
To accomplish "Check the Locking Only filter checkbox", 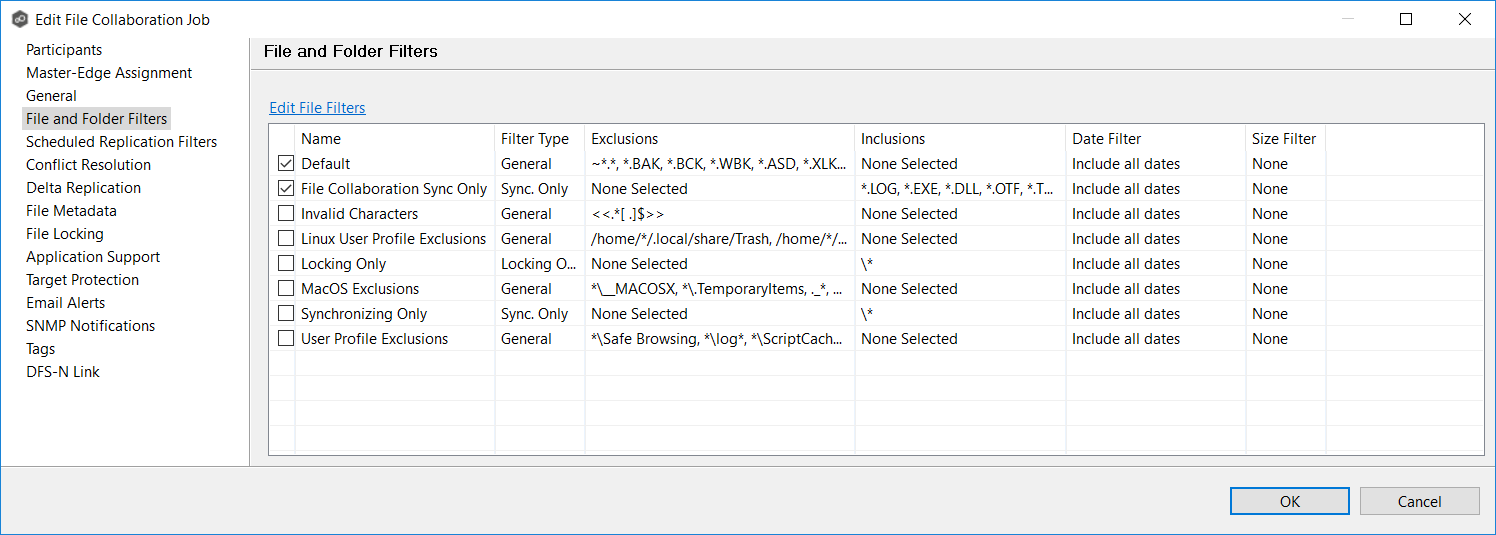I will 286,263.
